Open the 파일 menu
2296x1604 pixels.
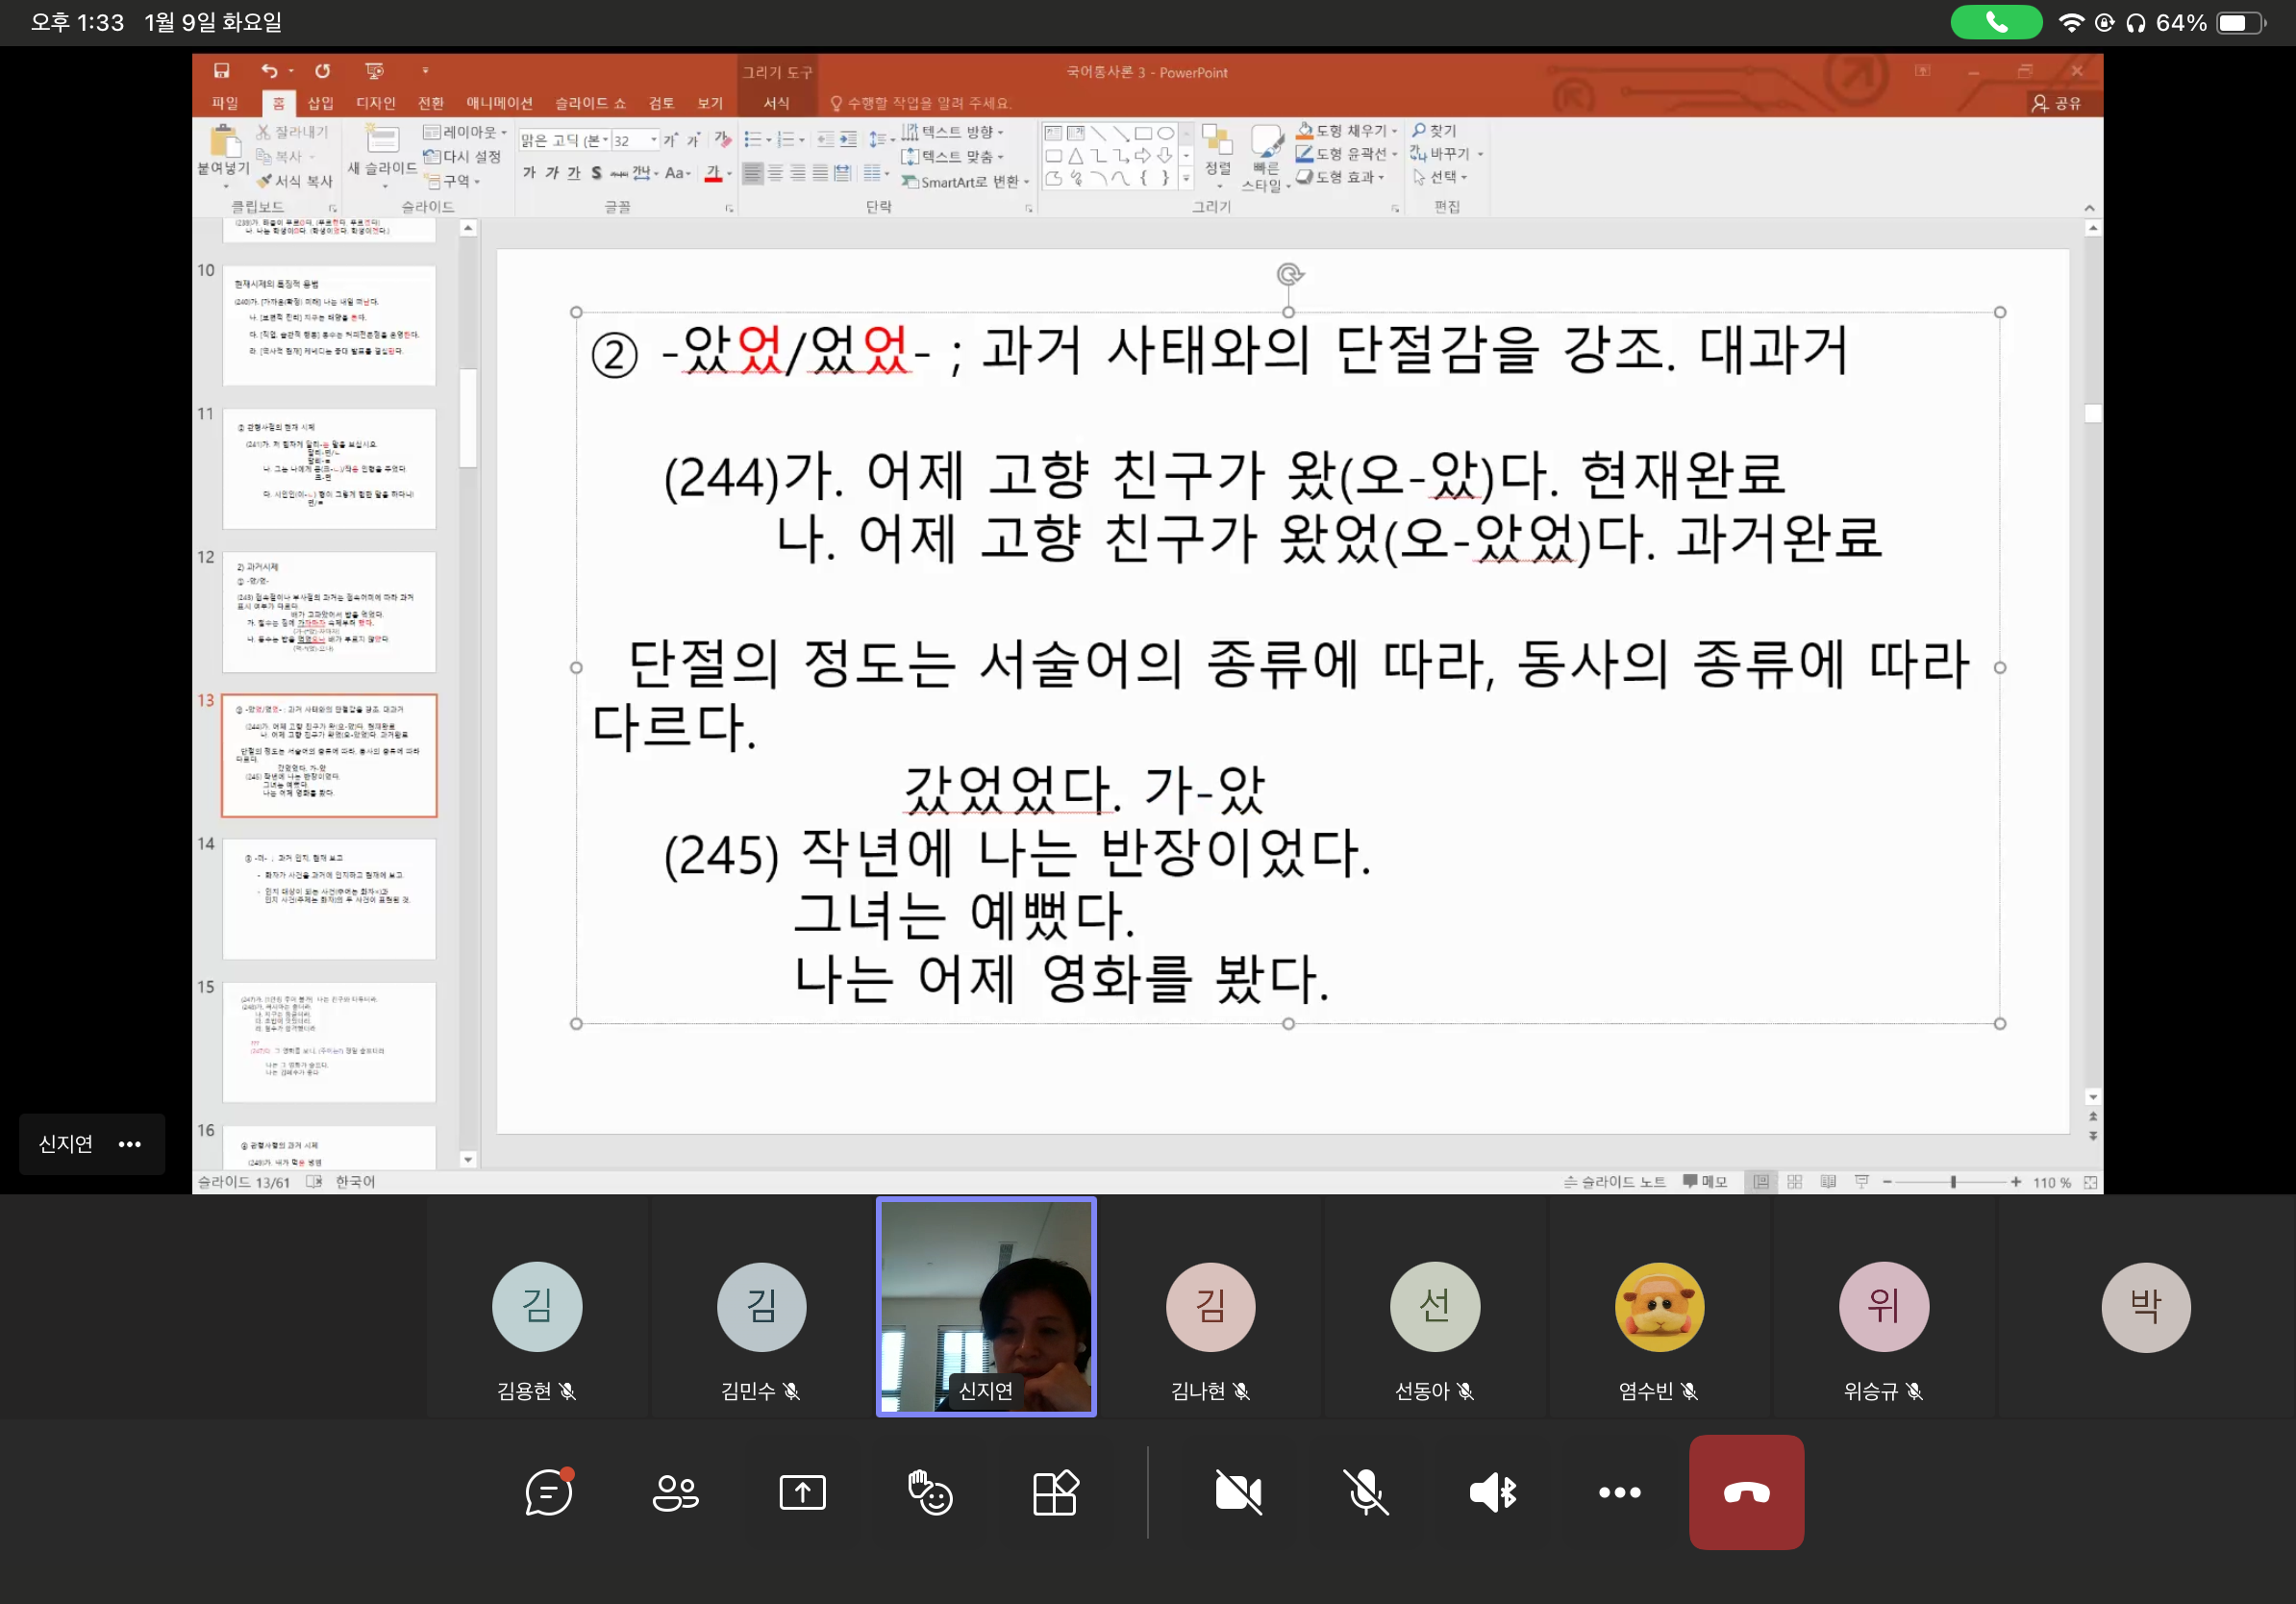pos(225,103)
